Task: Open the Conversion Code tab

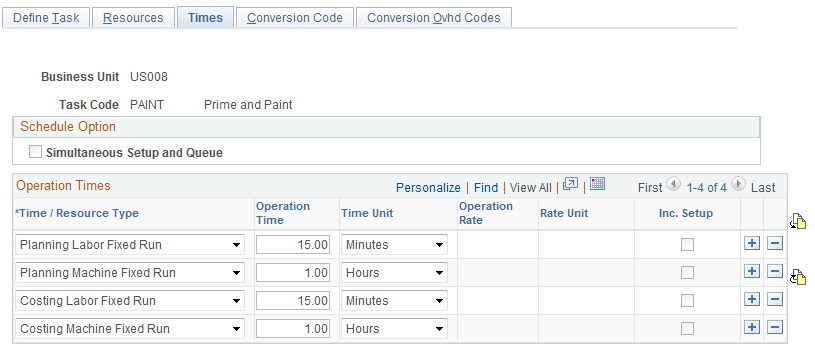Action: click(295, 17)
